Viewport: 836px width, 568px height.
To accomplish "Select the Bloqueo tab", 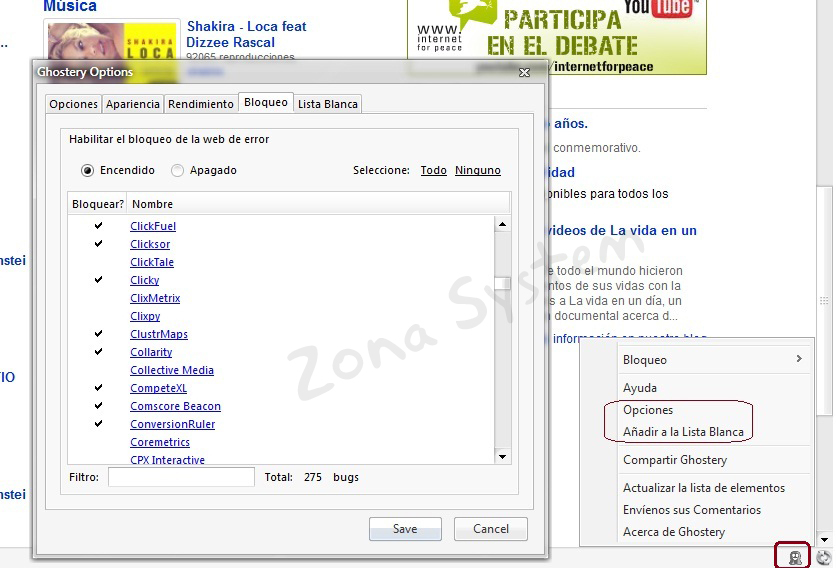I will (x=266, y=102).
